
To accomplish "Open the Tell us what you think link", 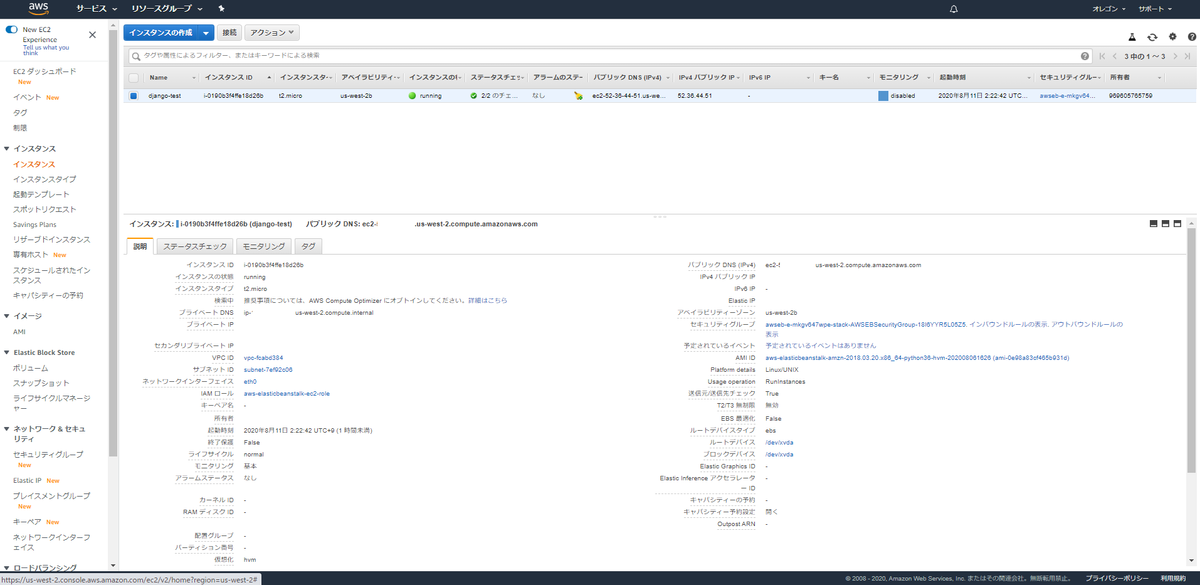I will 46,51.
